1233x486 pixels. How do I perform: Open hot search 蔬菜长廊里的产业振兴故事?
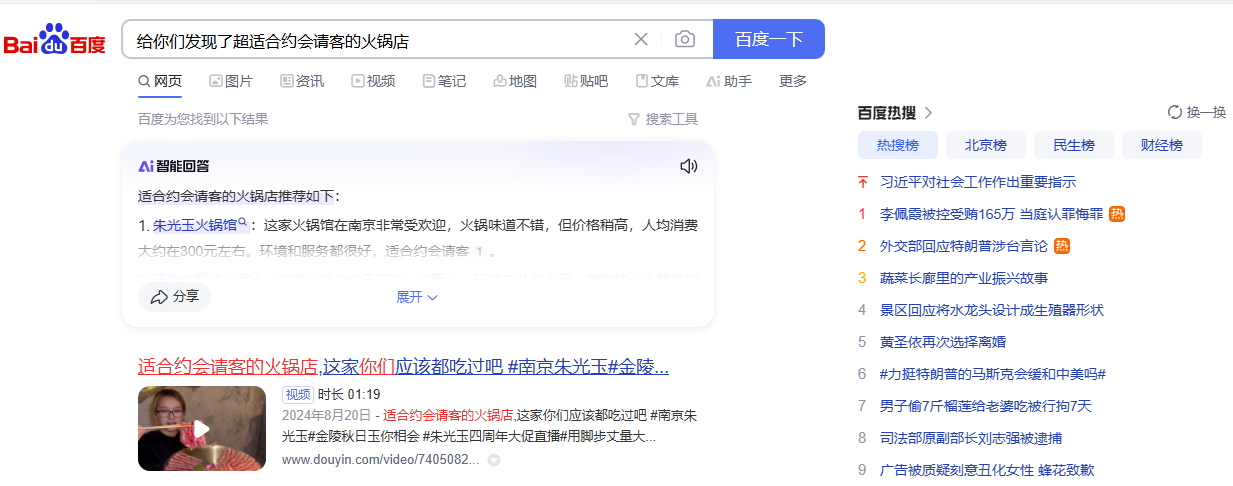click(964, 278)
